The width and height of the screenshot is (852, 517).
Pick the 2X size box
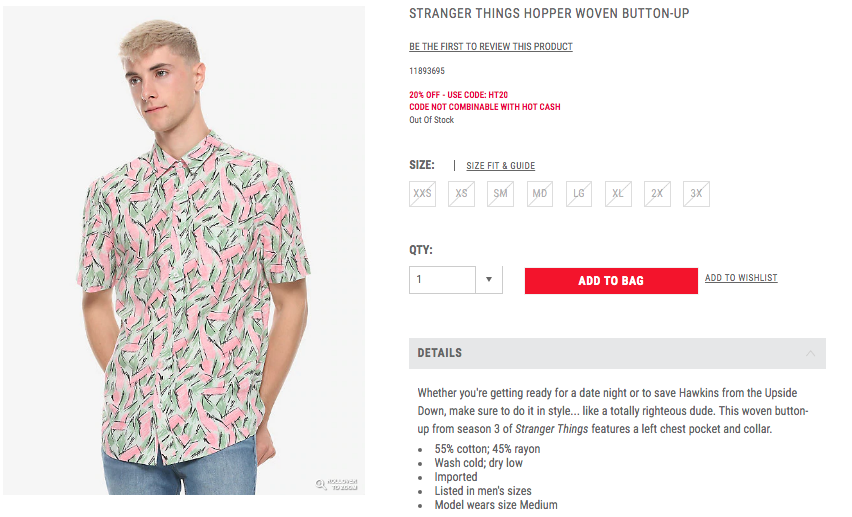pyautogui.click(x=657, y=193)
